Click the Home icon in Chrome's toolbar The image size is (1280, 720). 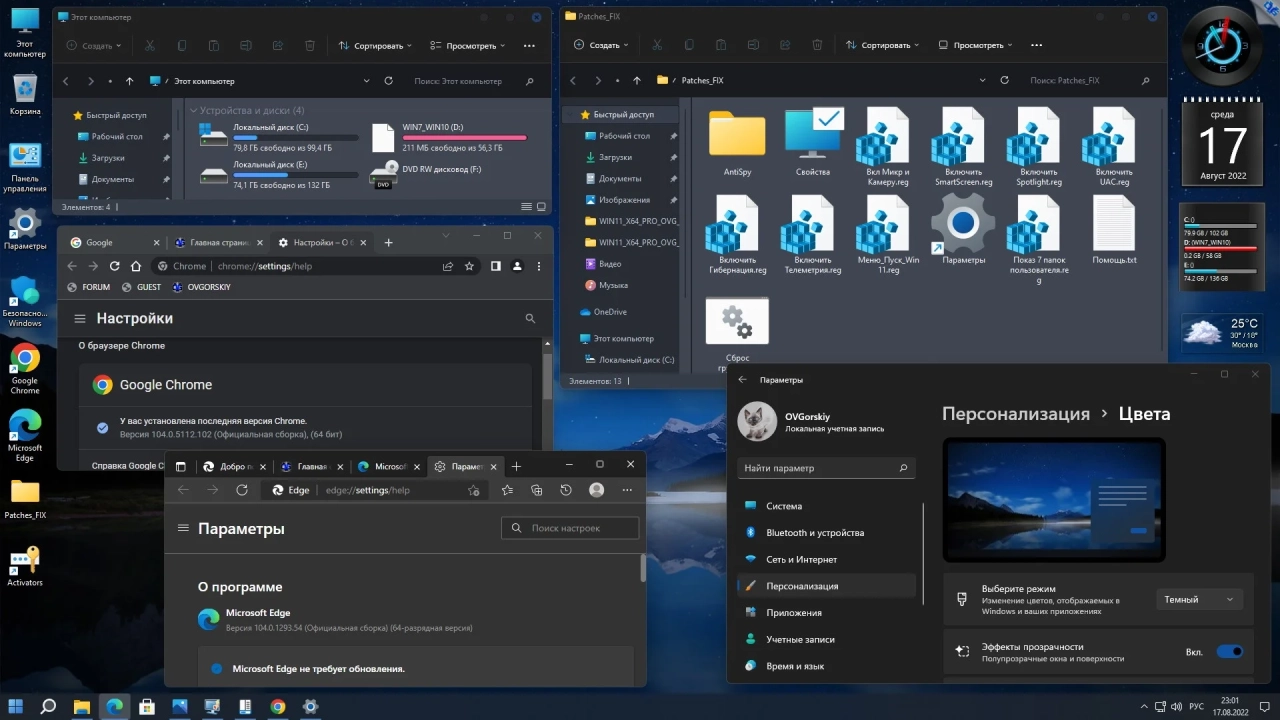(136, 266)
